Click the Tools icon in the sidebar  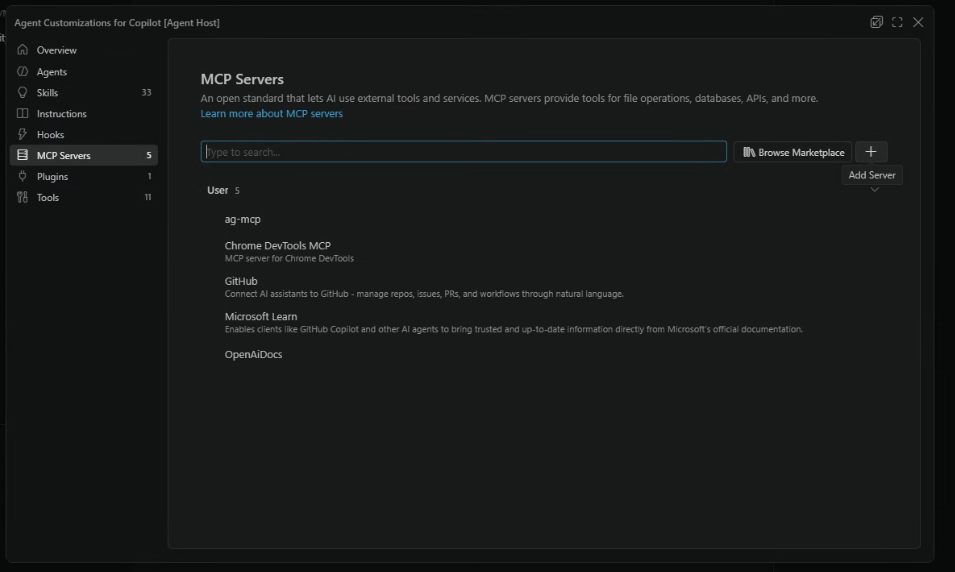click(23, 197)
